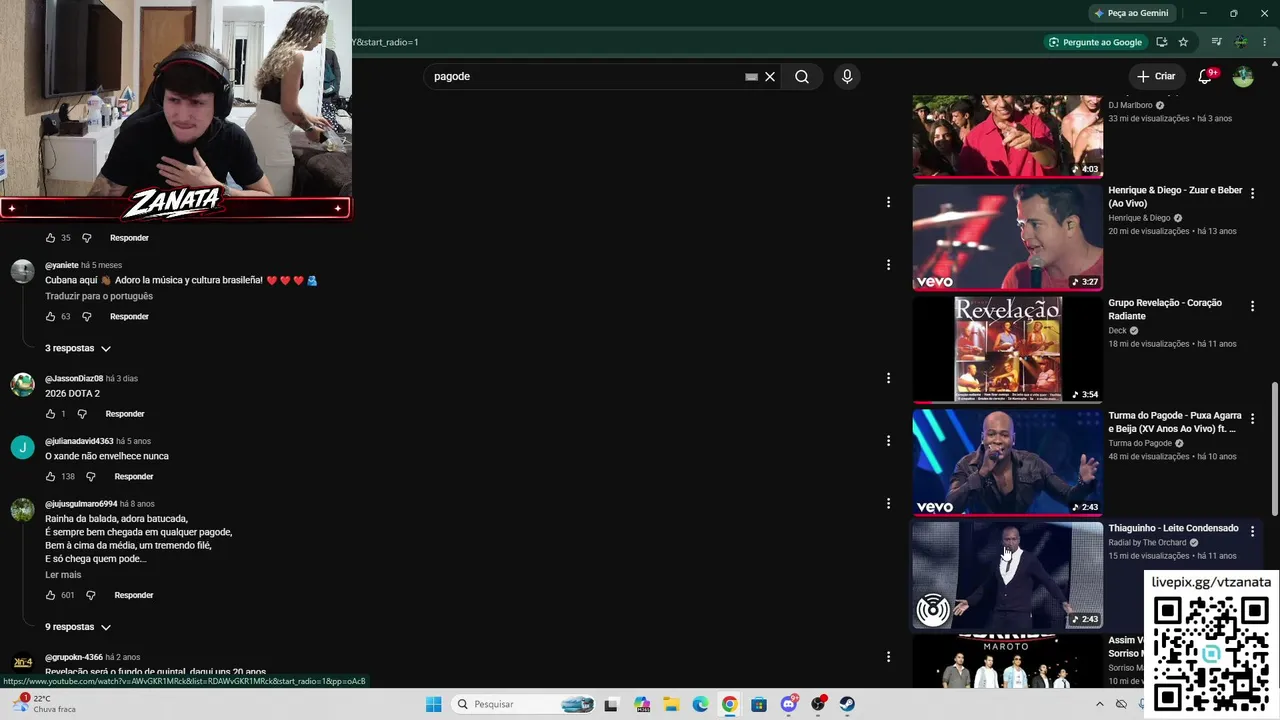Screen dimensions: 1280x720
Task: Open Microsoft Store from the taskbar
Action: (x=759, y=704)
